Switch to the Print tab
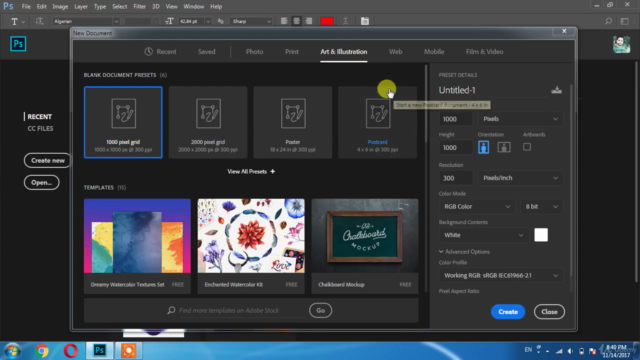 click(x=292, y=52)
